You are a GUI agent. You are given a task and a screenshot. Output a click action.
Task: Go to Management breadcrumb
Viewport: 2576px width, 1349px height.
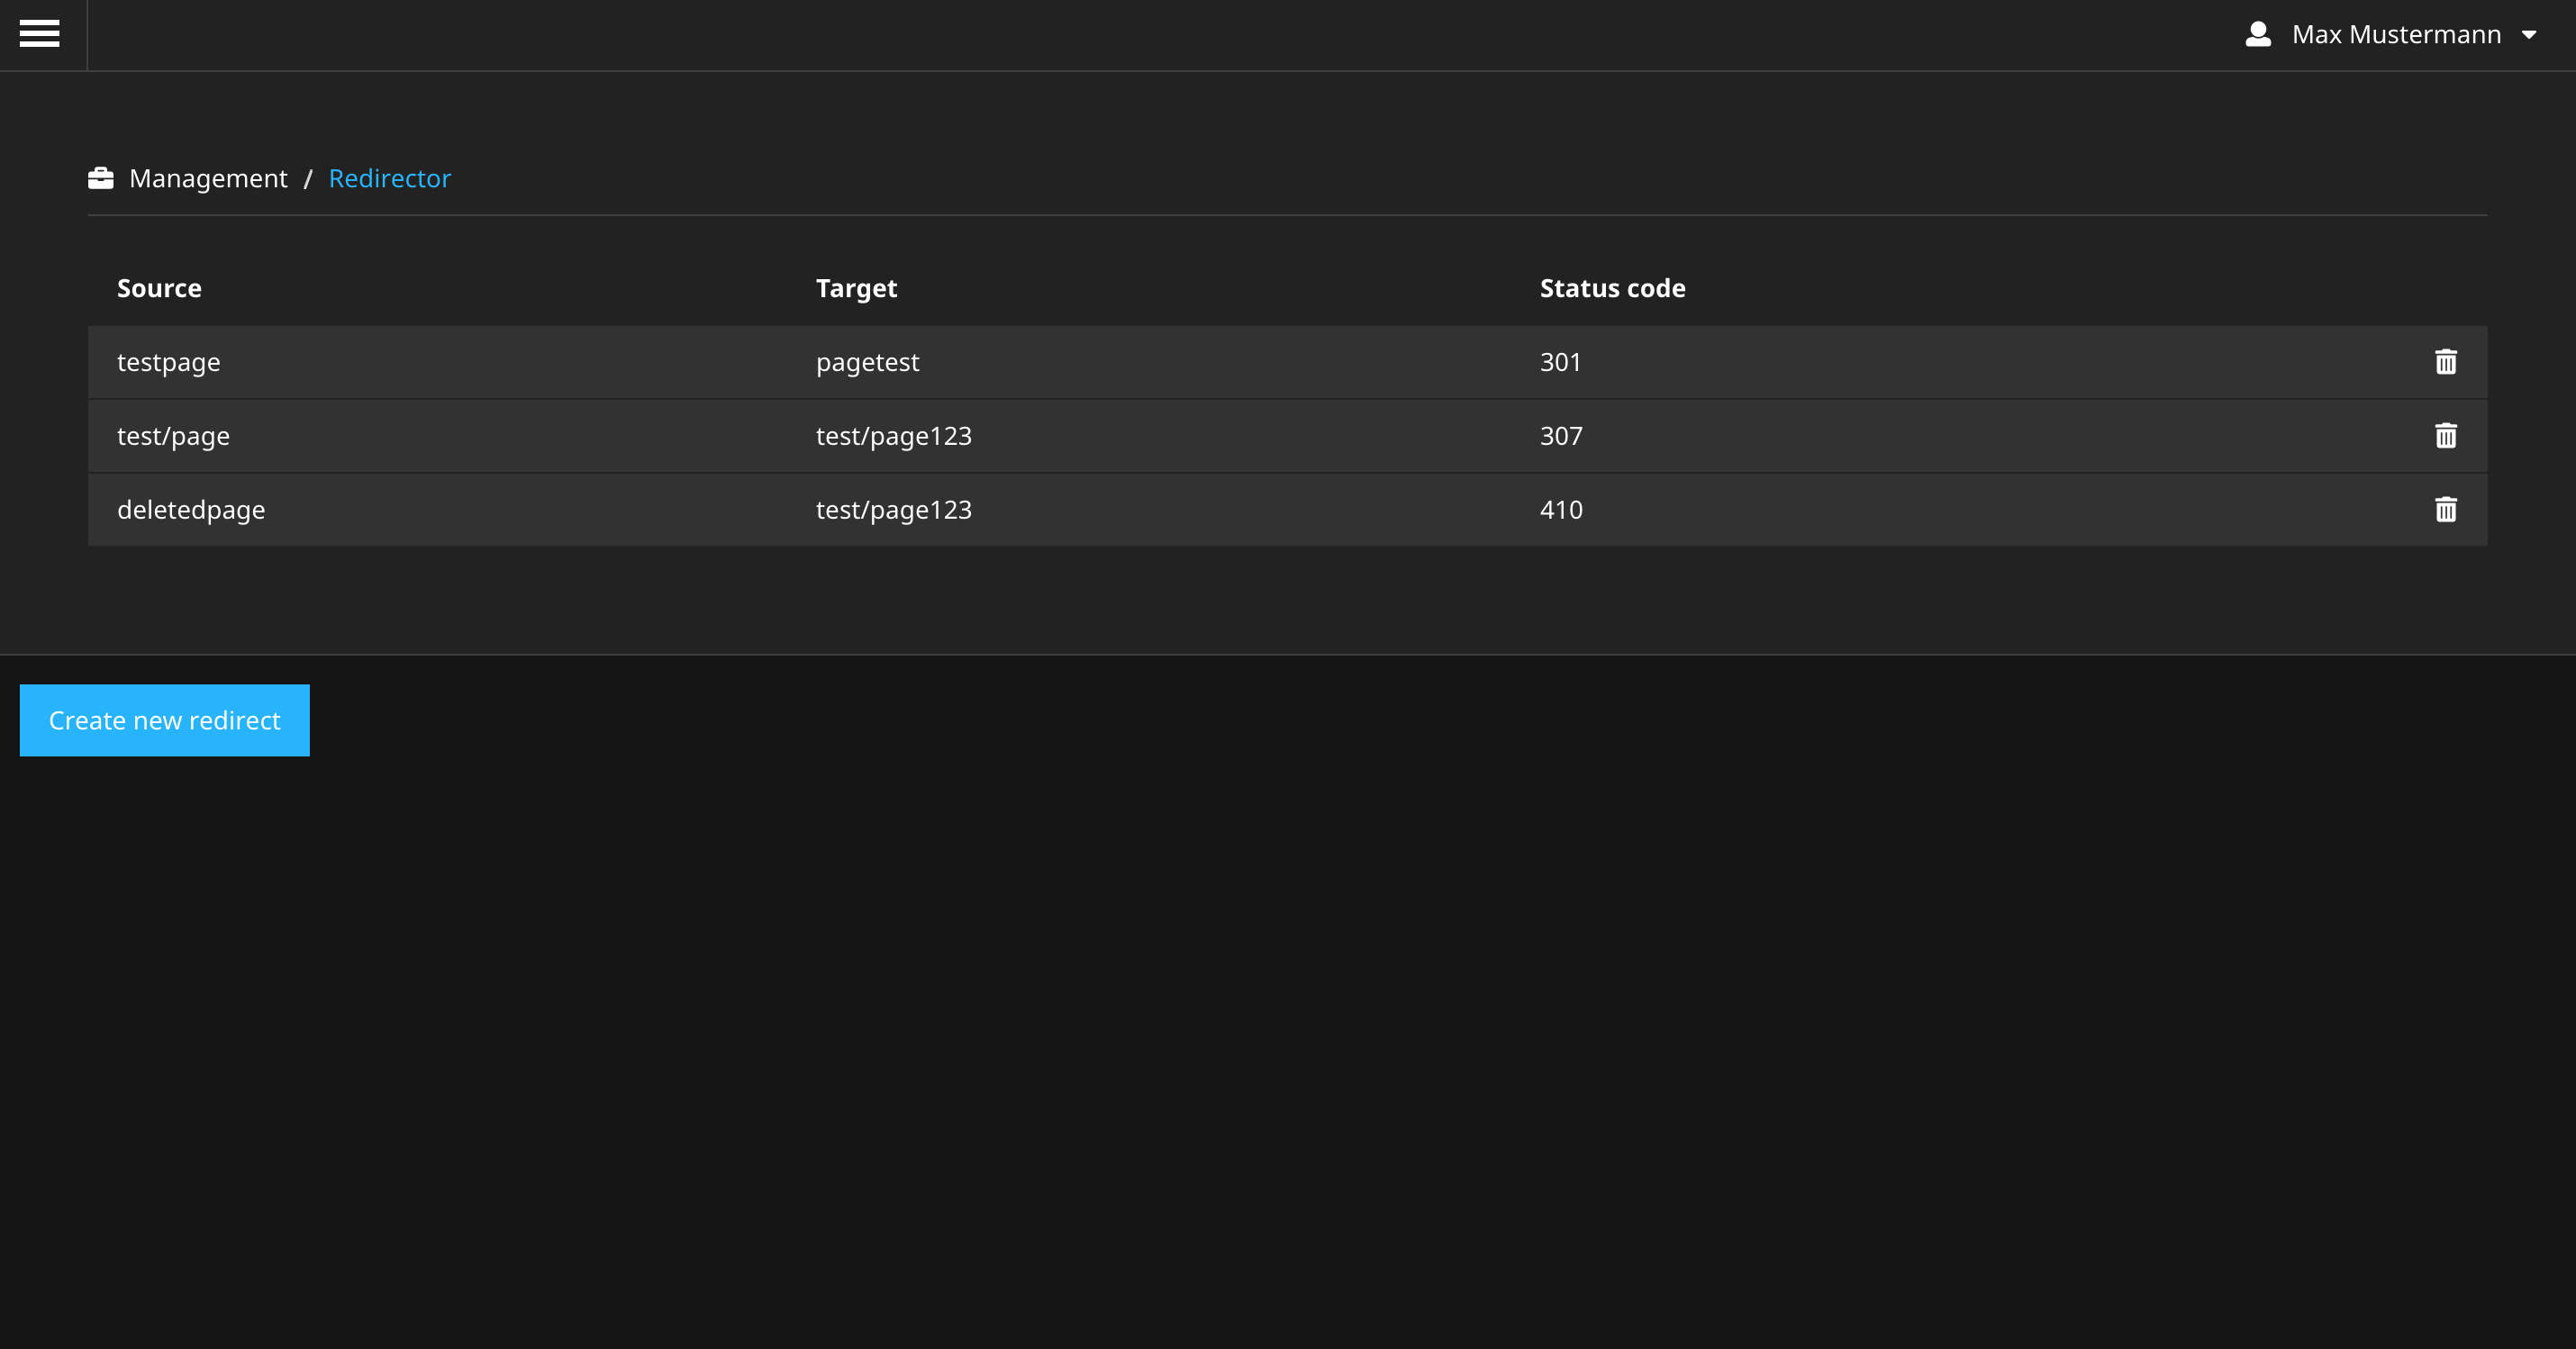coord(208,178)
